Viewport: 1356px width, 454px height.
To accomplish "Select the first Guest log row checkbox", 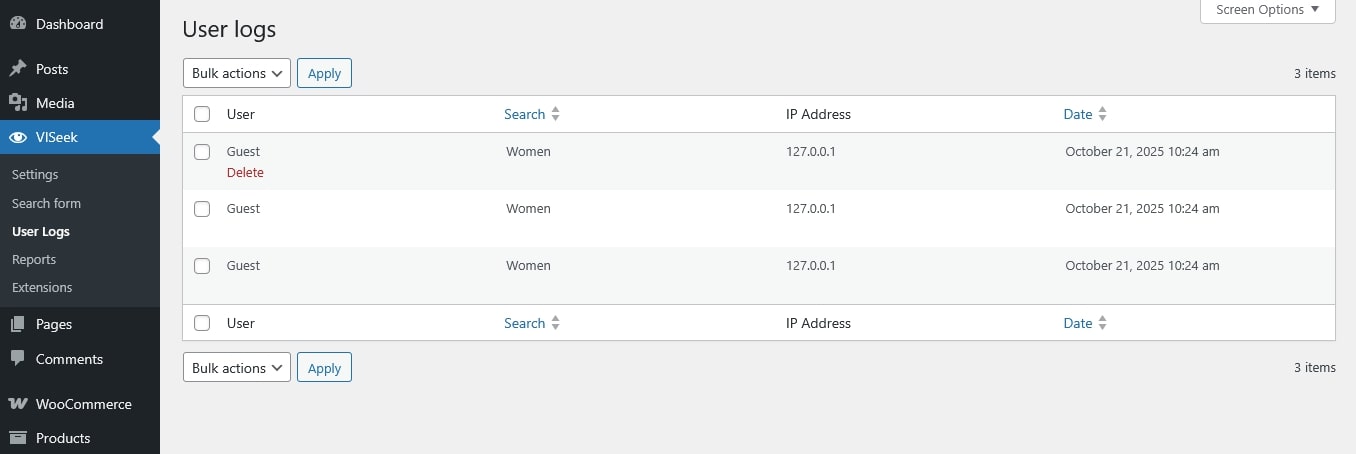I will pos(202,152).
